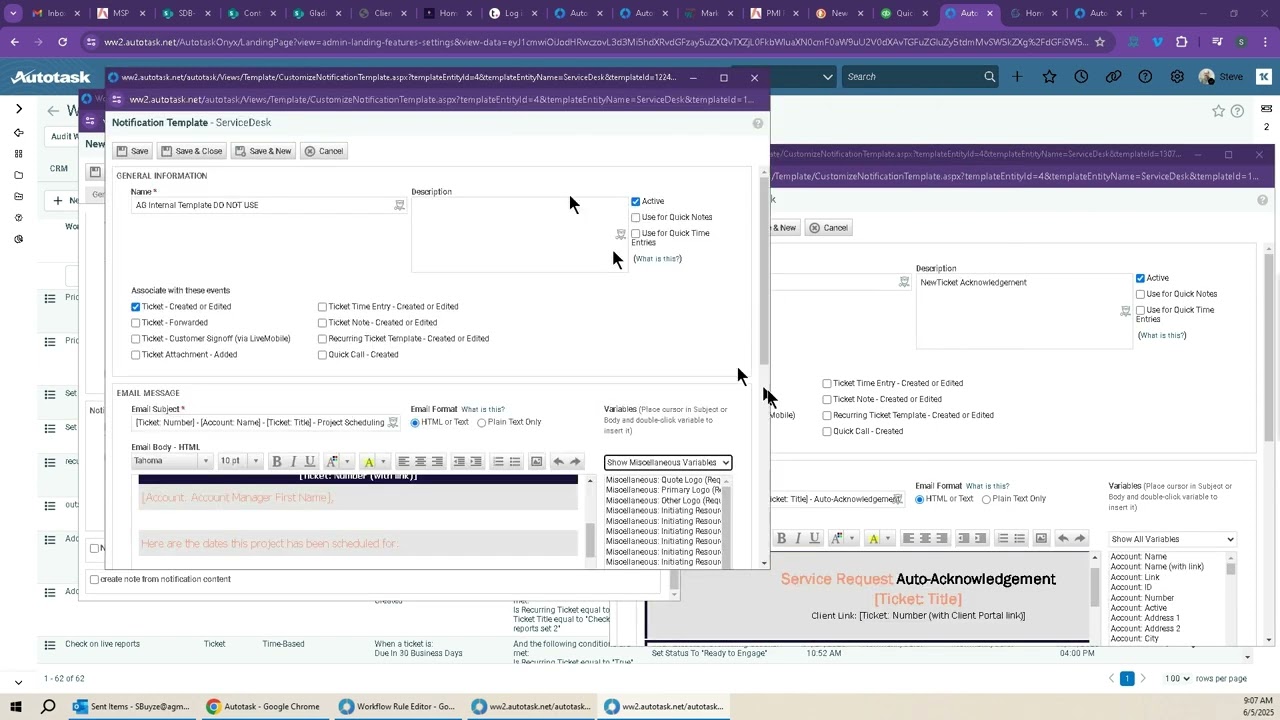Select Plain Text Only in background template window
Viewport: 1280px width, 720px height.
tap(986, 499)
